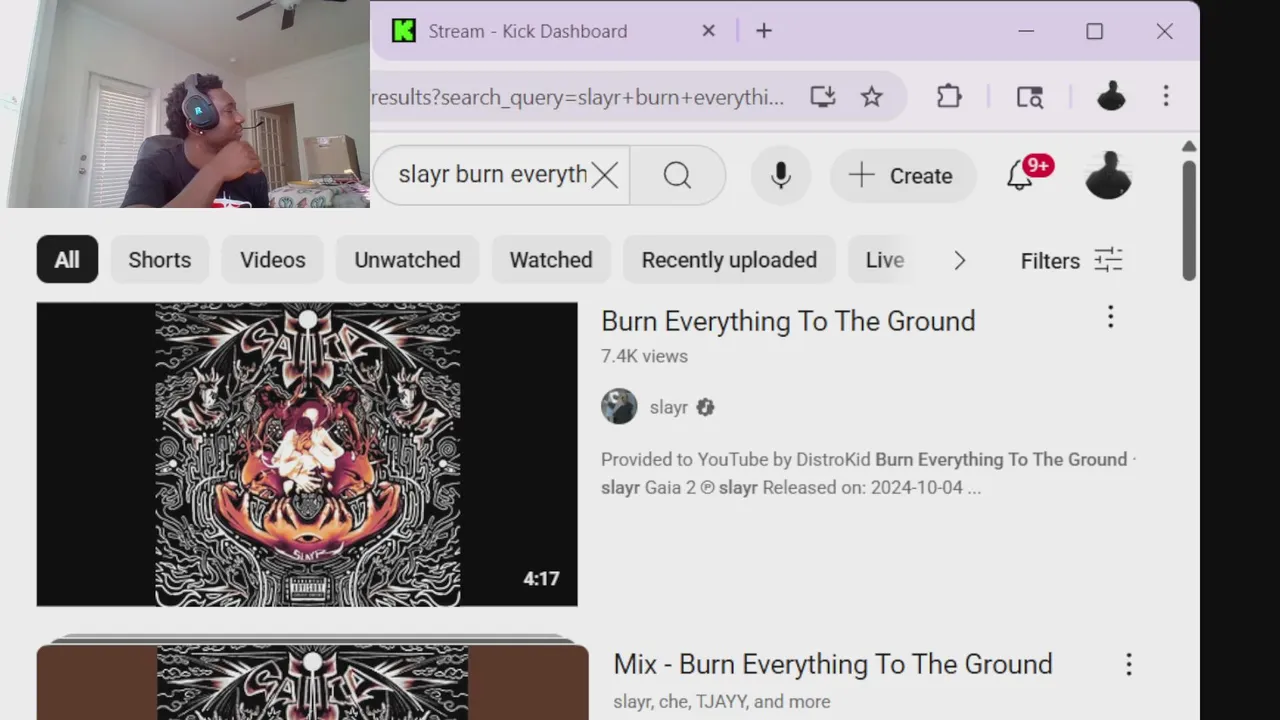Open the Burn Everything To The Ground title
The image size is (1280, 720).
pyautogui.click(x=788, y=321)
